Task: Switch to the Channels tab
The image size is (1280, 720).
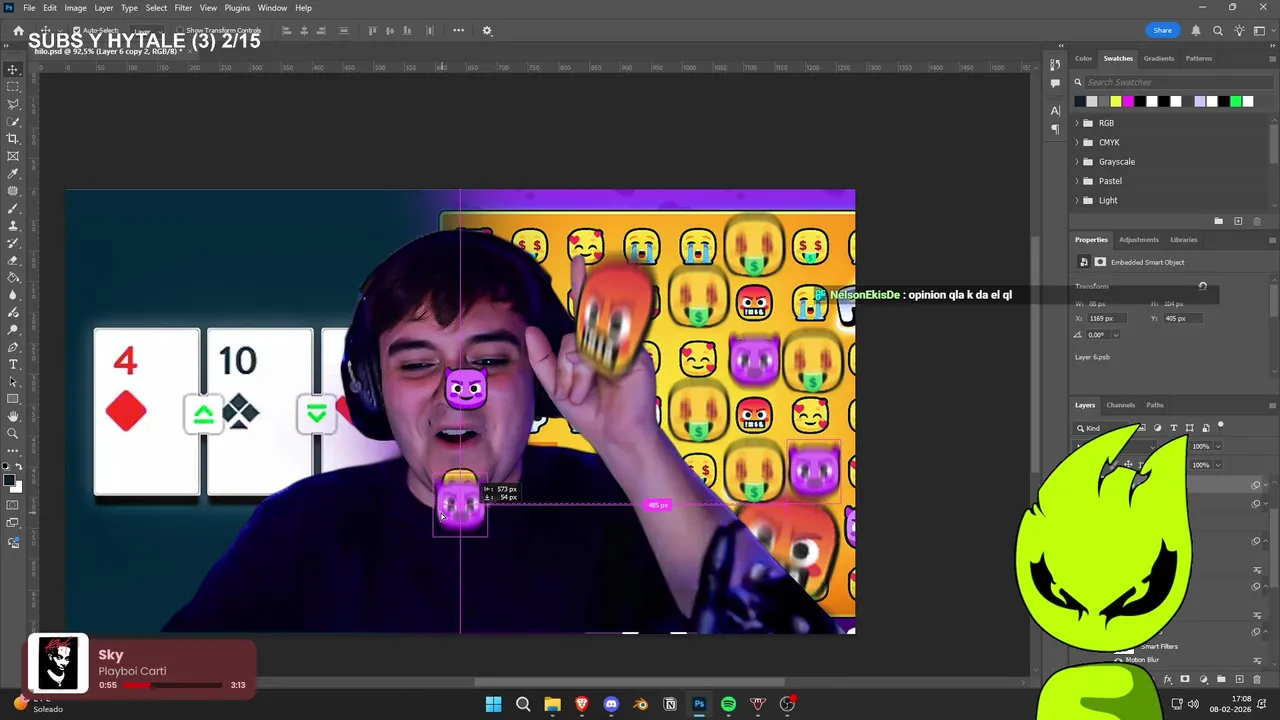Action: tap(1120, 405)
